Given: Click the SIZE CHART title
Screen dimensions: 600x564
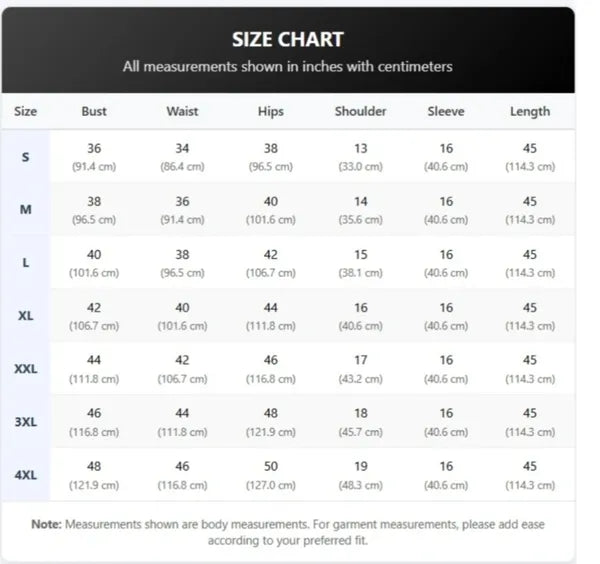Looking at the screenshot, I should (288, 40).
